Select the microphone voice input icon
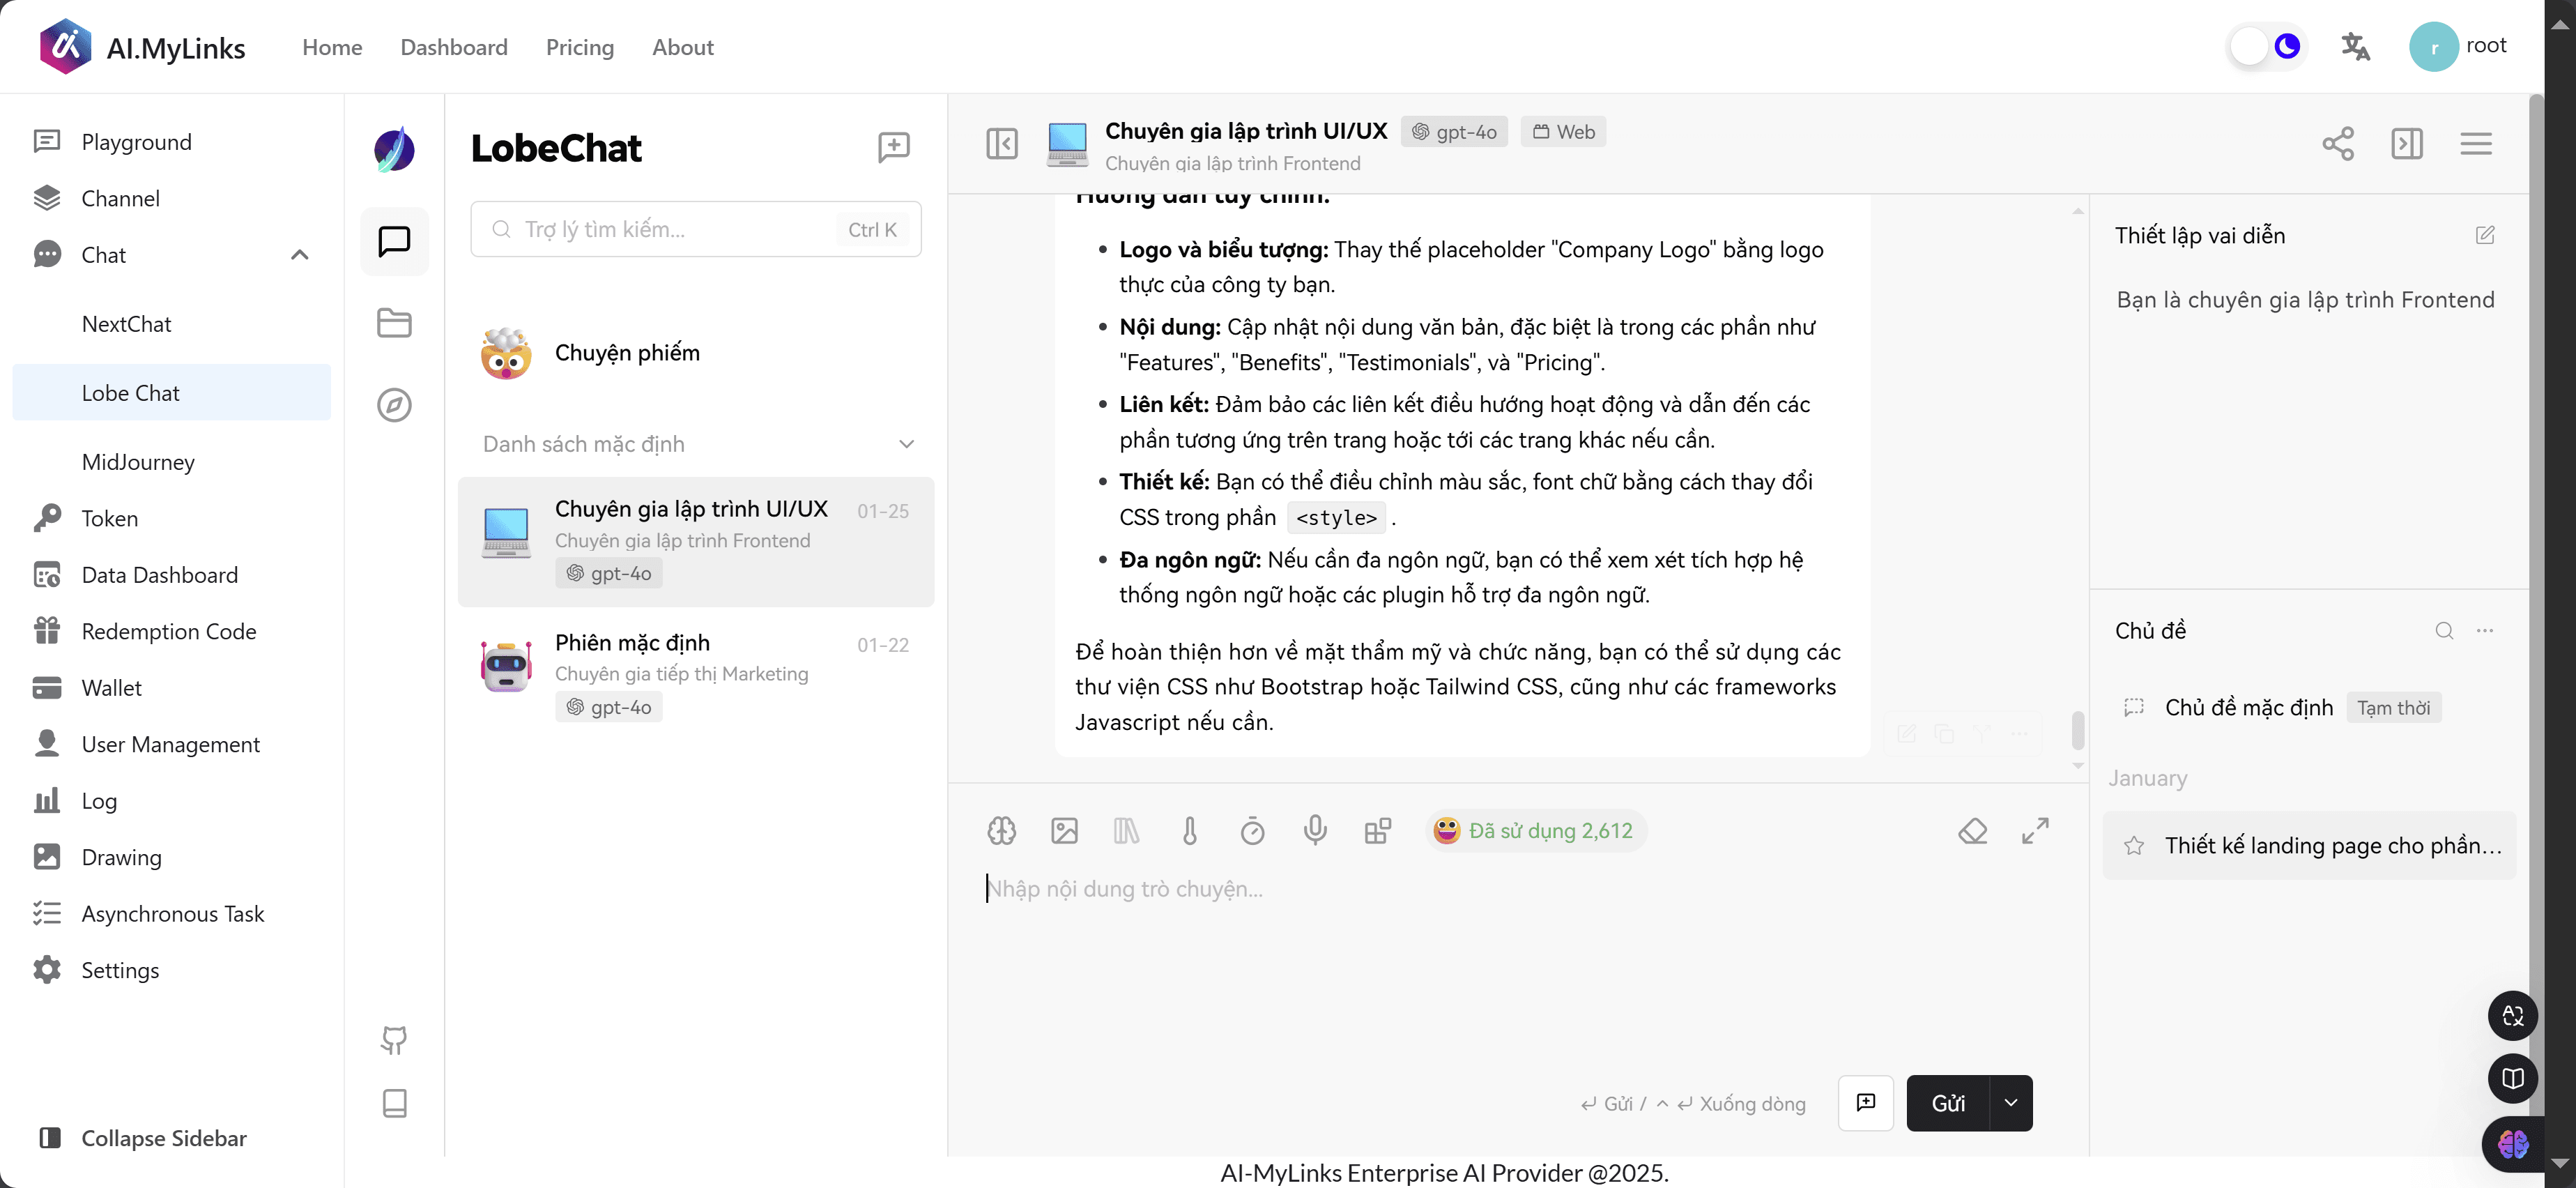This screenshot has width=2576, height=1188. click(x=1315, y=830)
